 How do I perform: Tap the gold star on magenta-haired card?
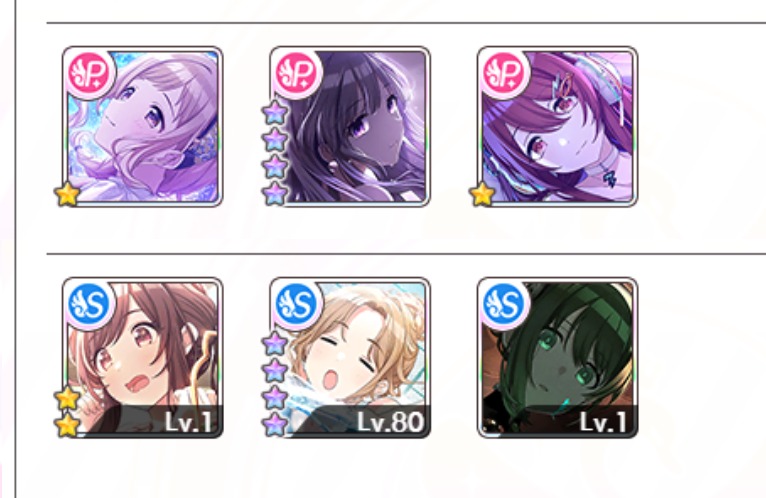482,194
